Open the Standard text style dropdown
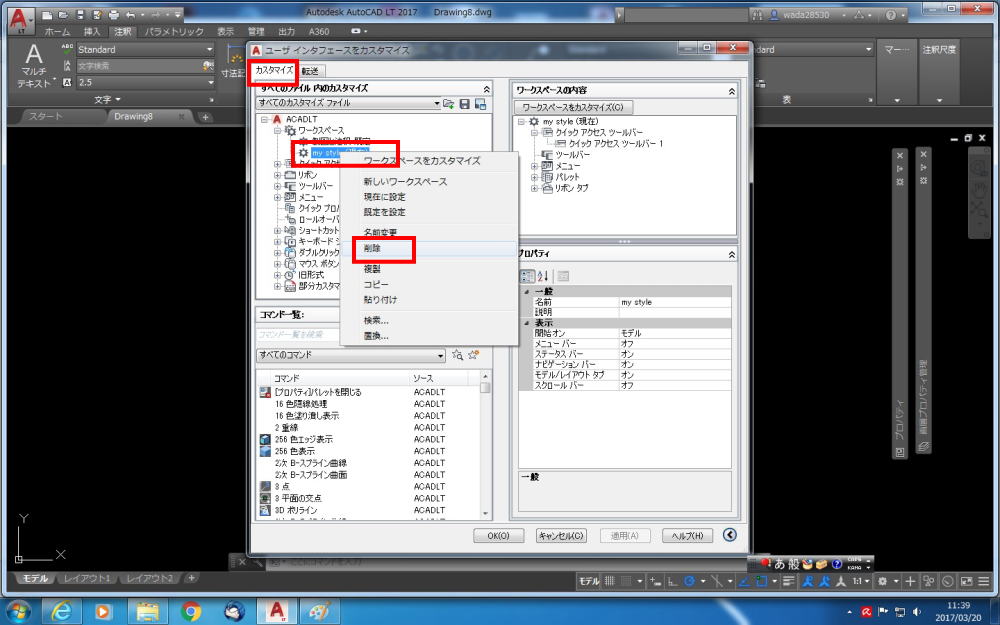 (146, 49)
